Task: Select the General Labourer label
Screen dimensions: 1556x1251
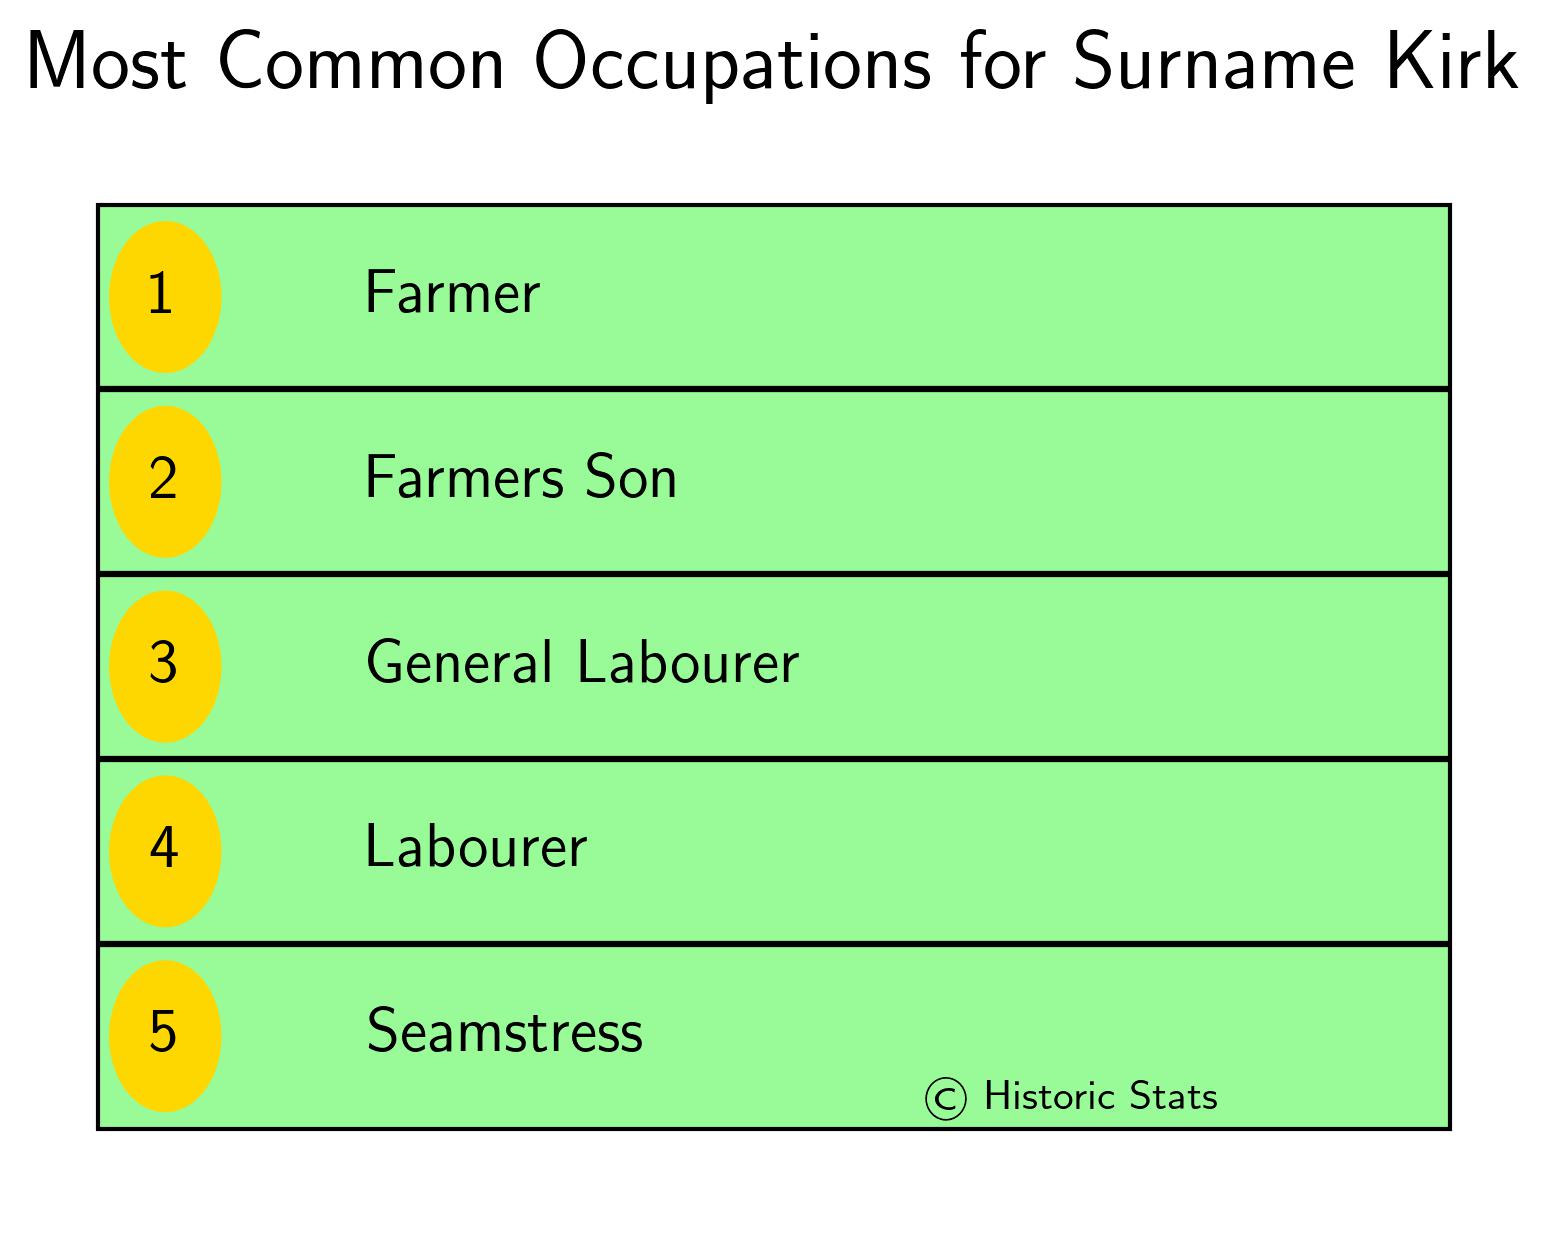Action: (583, 662)
